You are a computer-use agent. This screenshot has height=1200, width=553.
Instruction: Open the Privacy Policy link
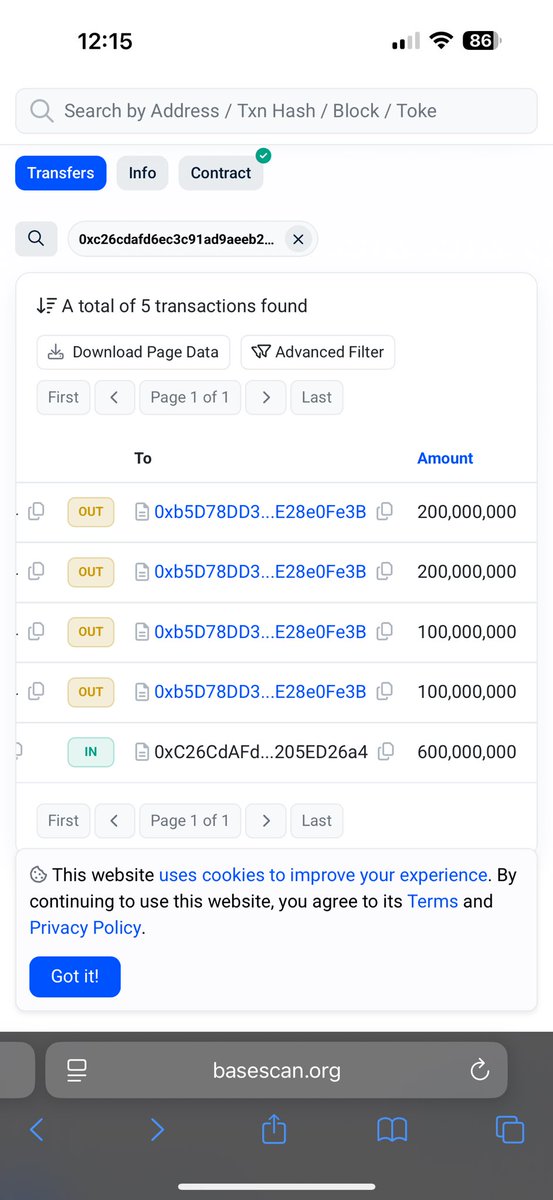click(85, 927)
